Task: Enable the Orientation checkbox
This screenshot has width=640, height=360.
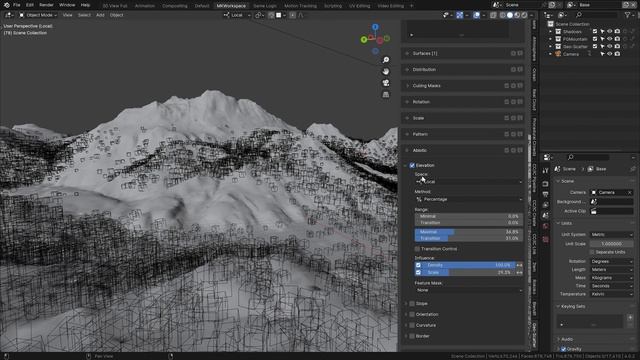Action: tap(412, 314)
